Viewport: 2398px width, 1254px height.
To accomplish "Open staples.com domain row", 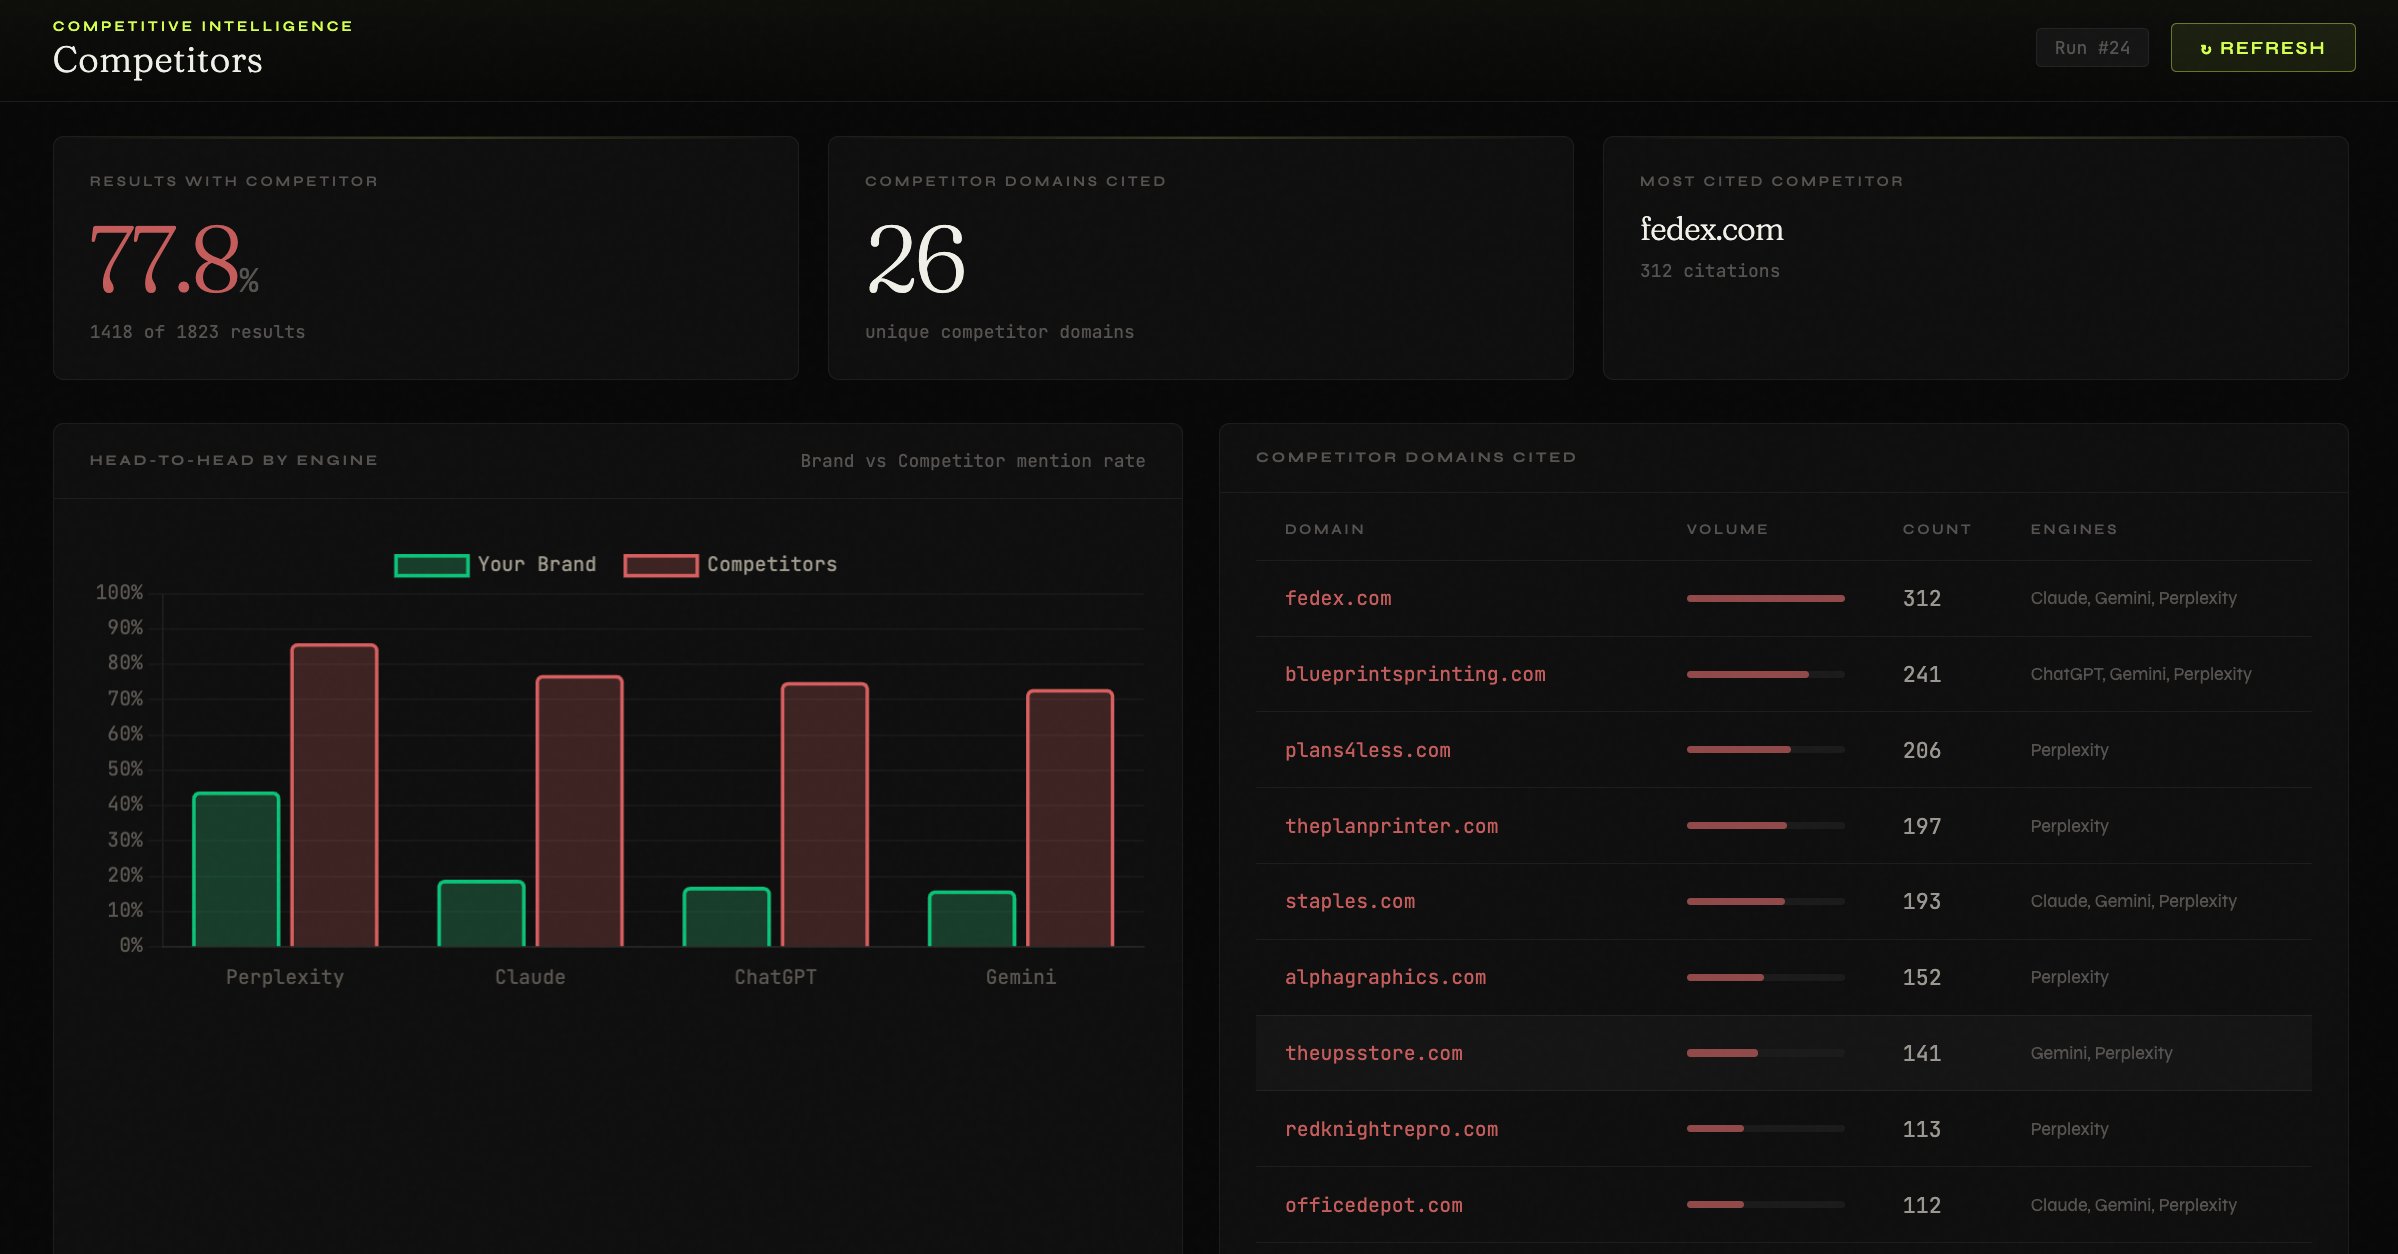I will [1783, 901].
